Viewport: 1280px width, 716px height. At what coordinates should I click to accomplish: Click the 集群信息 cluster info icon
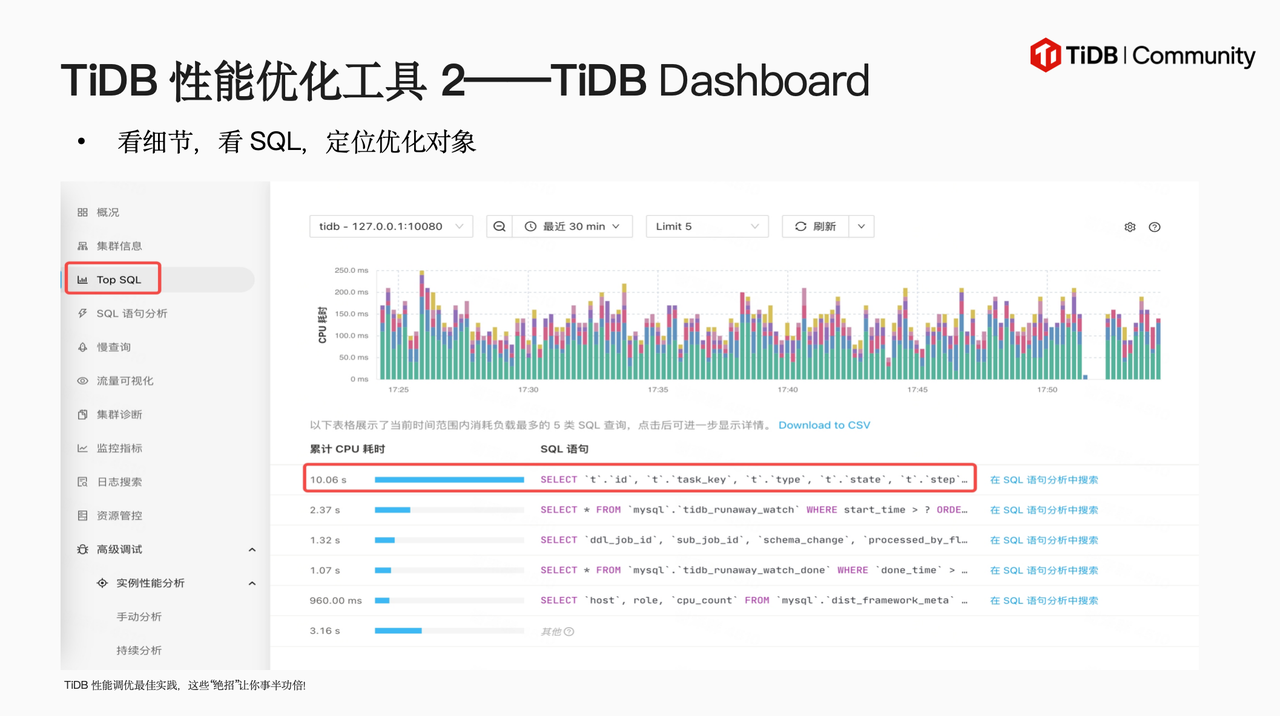click(x=83, y=246)
